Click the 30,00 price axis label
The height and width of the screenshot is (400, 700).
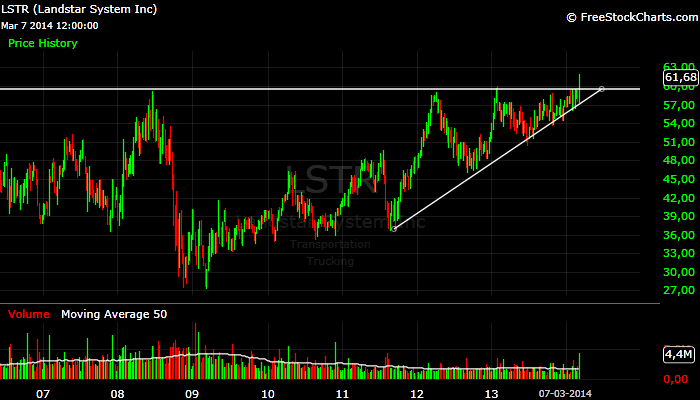pyautogui.click(x=679, y=272)
